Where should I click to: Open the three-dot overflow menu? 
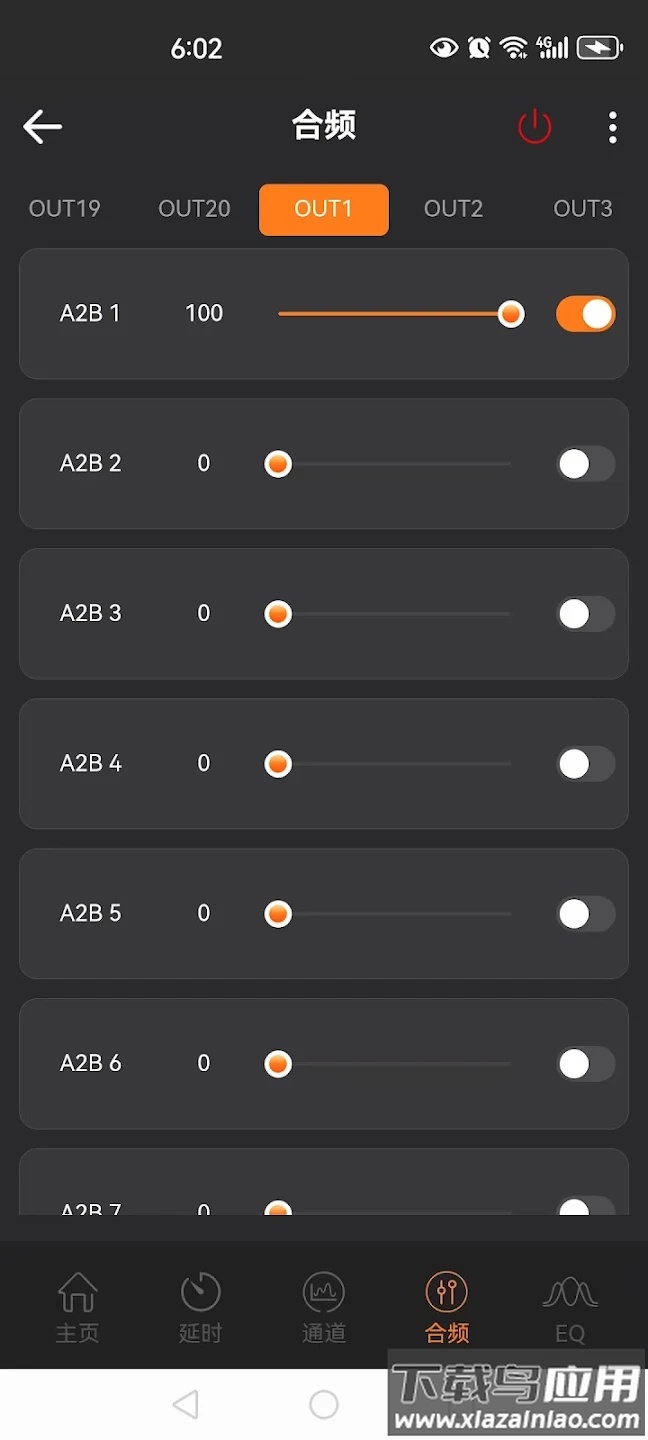(x=612, y=127)
